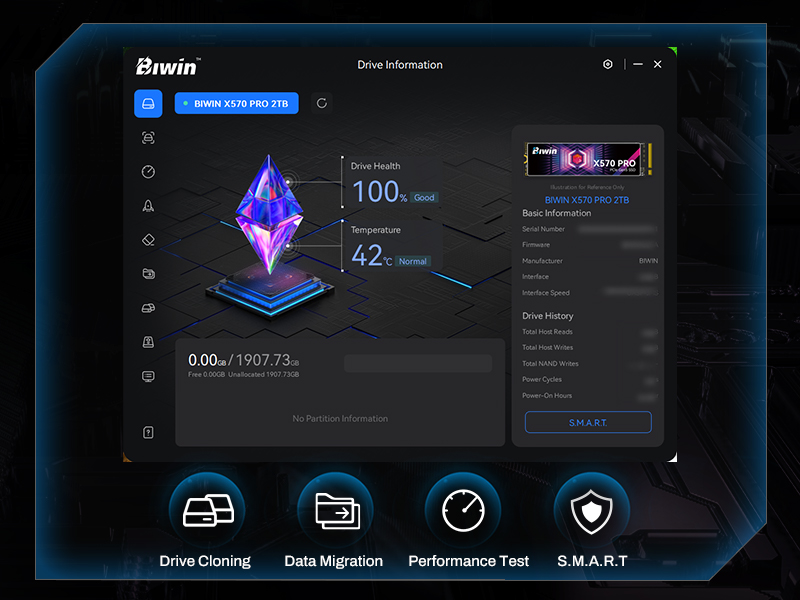Click the 'Power-On Hours' row
The image size is (800, 600).
(x=590, y=395)
